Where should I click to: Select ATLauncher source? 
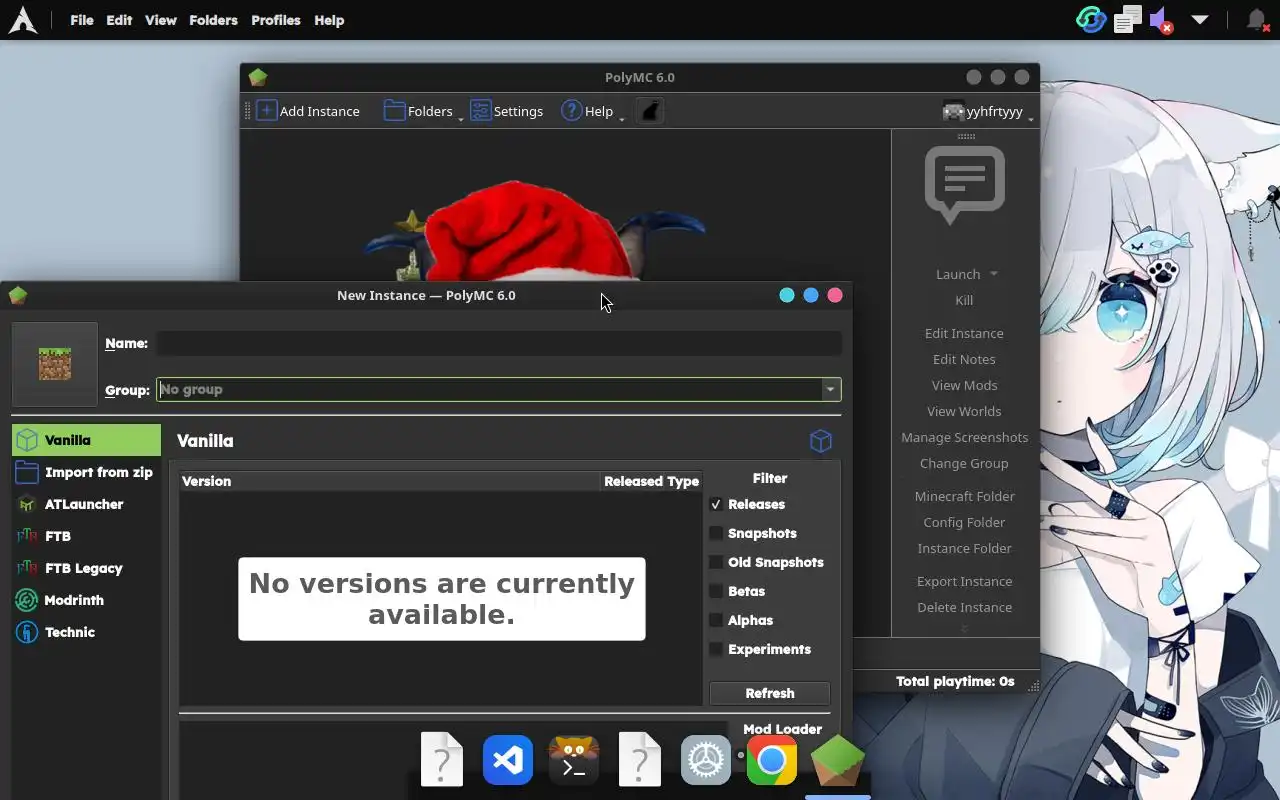coord(86,504)
